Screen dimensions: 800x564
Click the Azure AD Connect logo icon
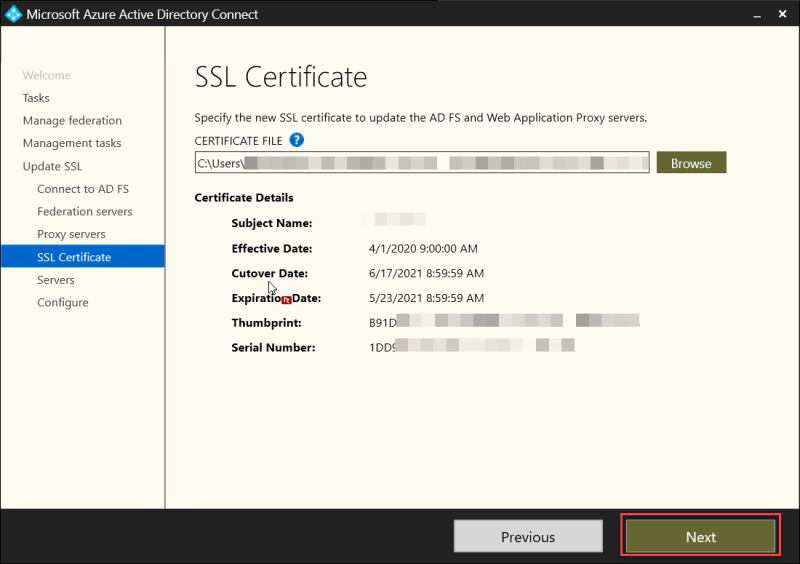(x=14, y=15)
